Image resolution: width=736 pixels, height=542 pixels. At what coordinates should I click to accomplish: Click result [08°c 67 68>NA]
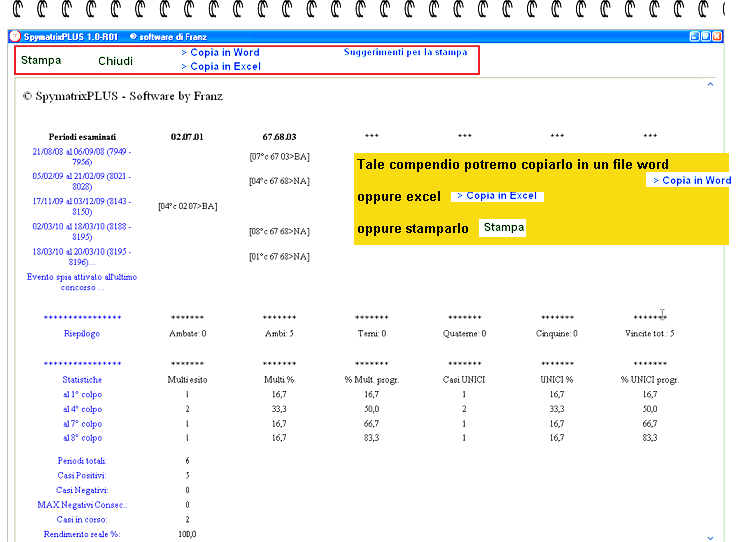(x=279, y=231)
